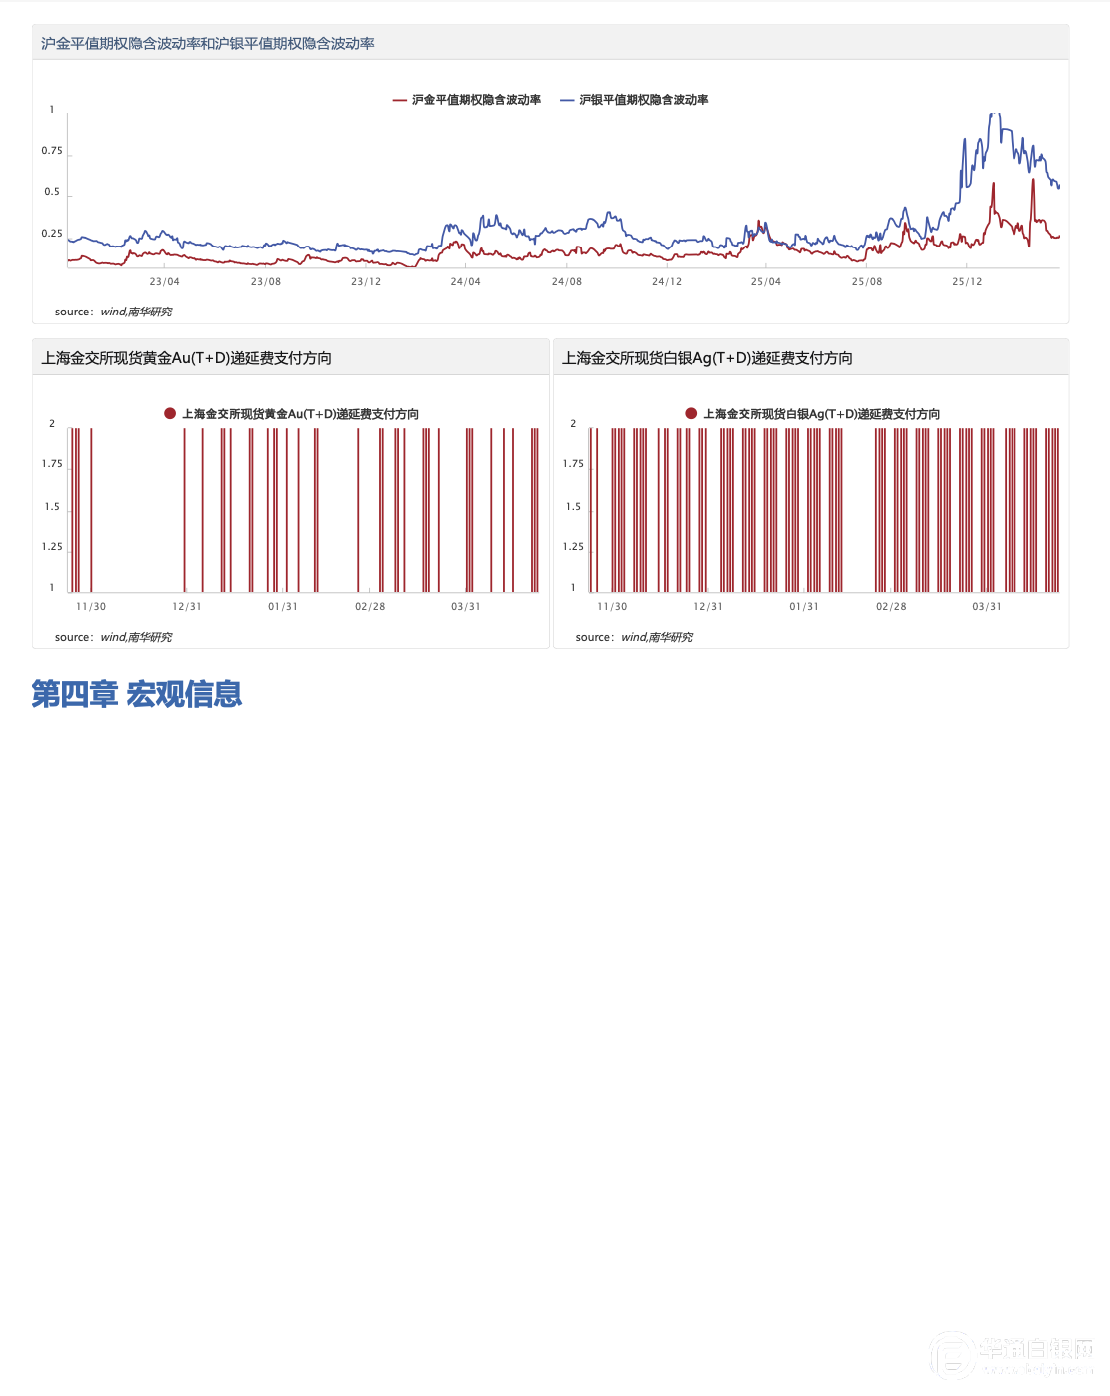Click the 25/12 label on volatility chart axis
Screen dimensions: 1110x1396
[967, 282]
